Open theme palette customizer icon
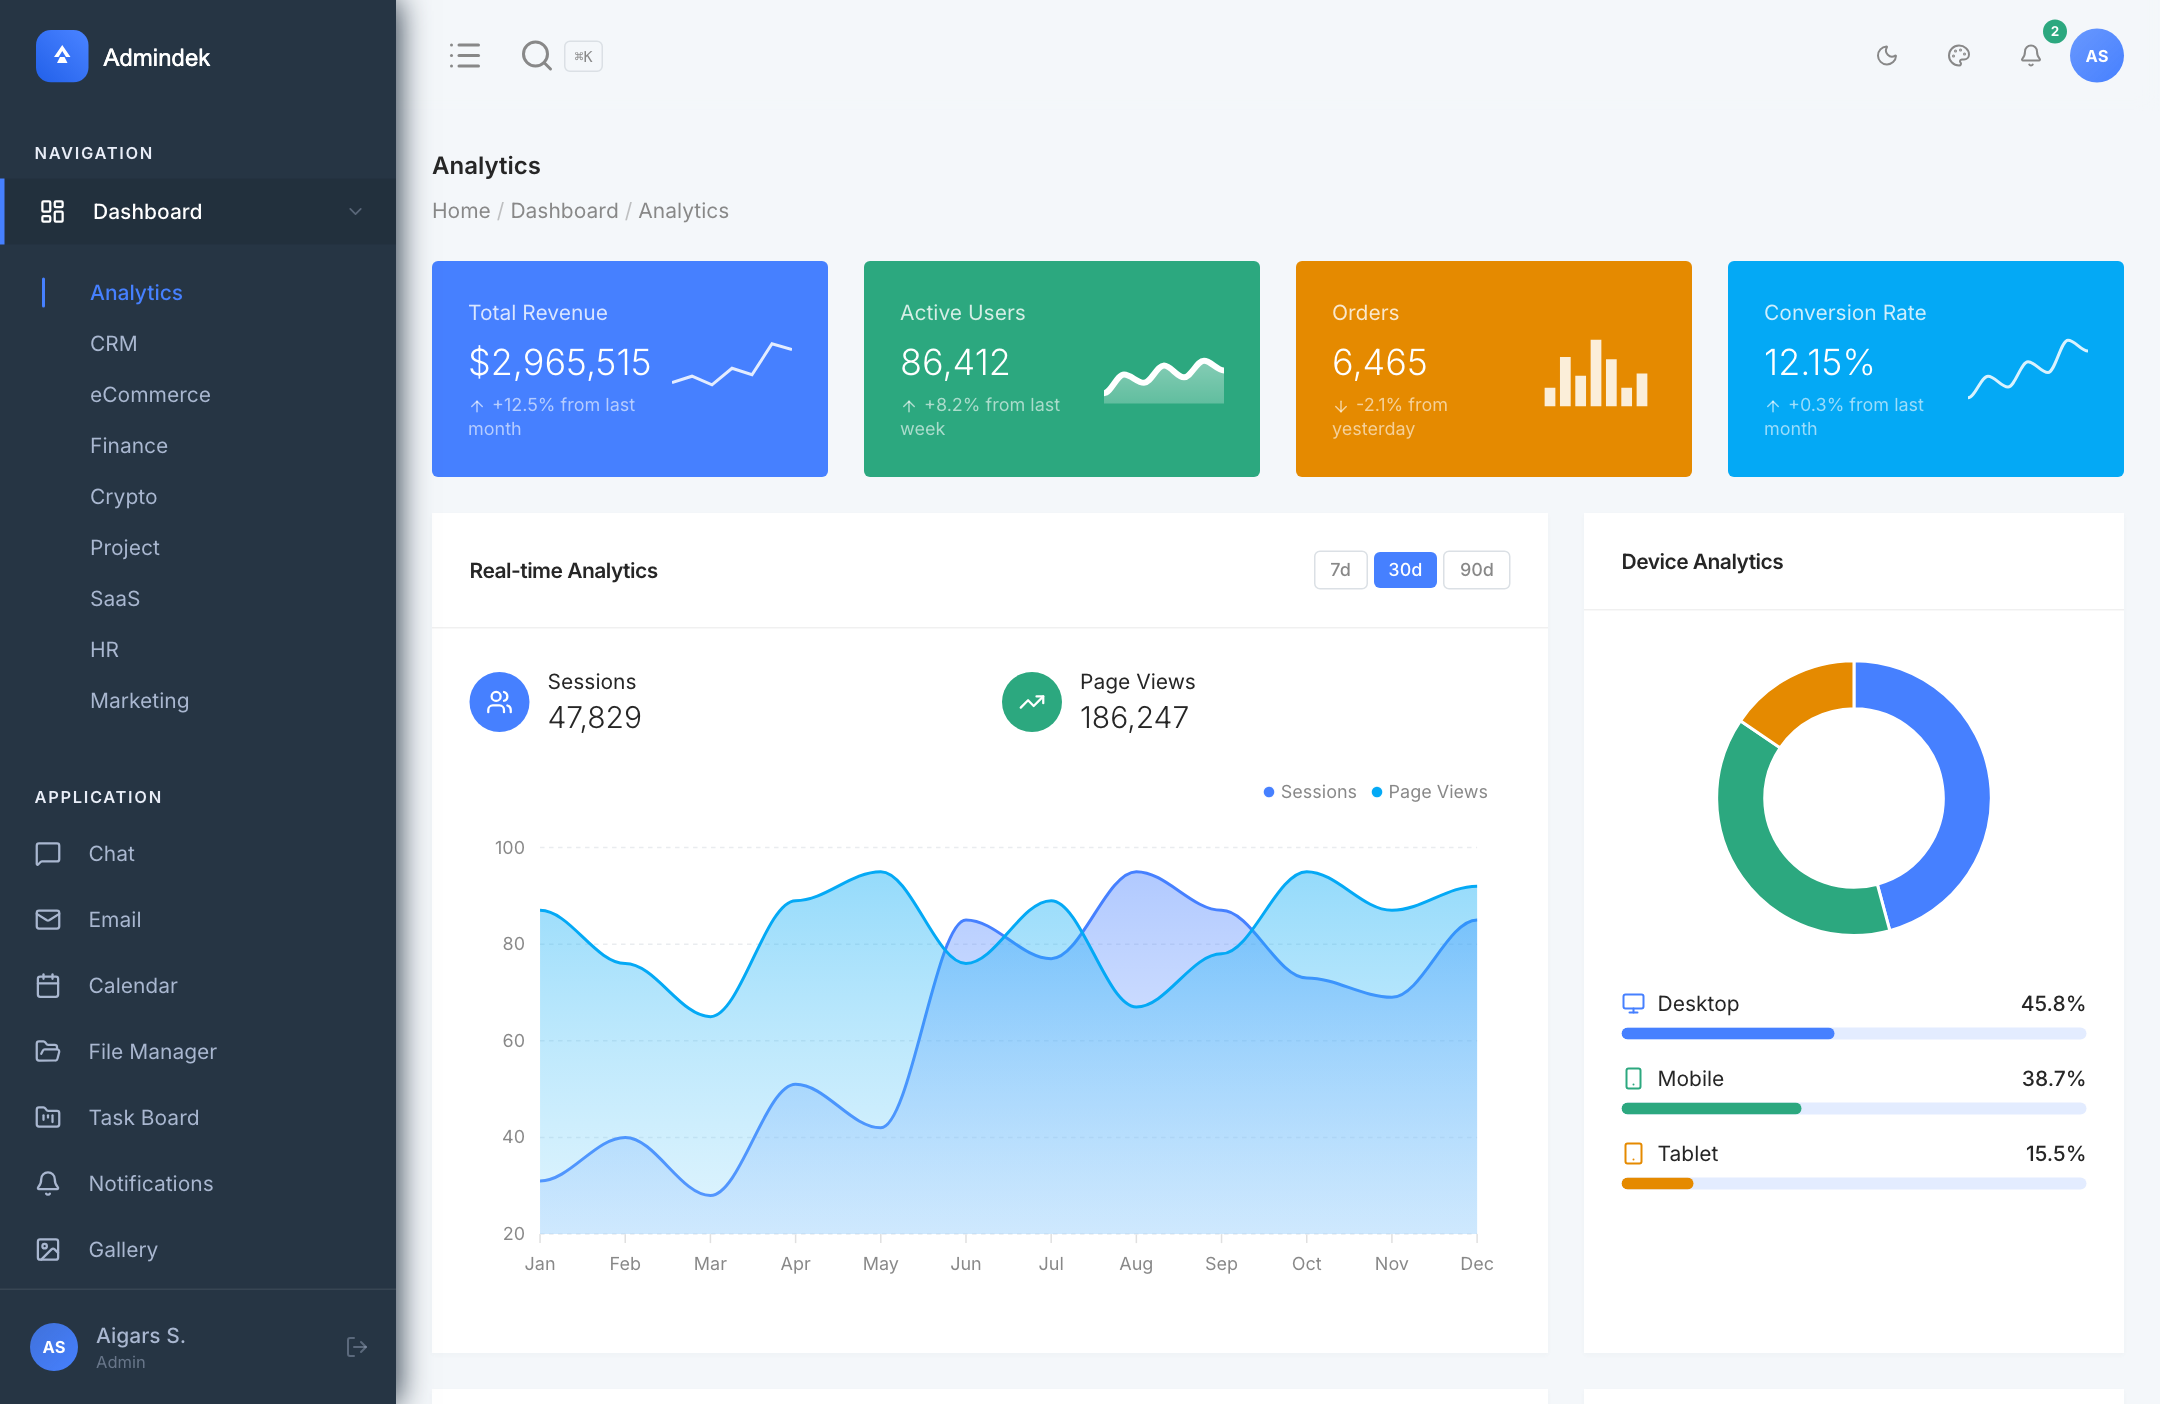 click(1958, 56)
